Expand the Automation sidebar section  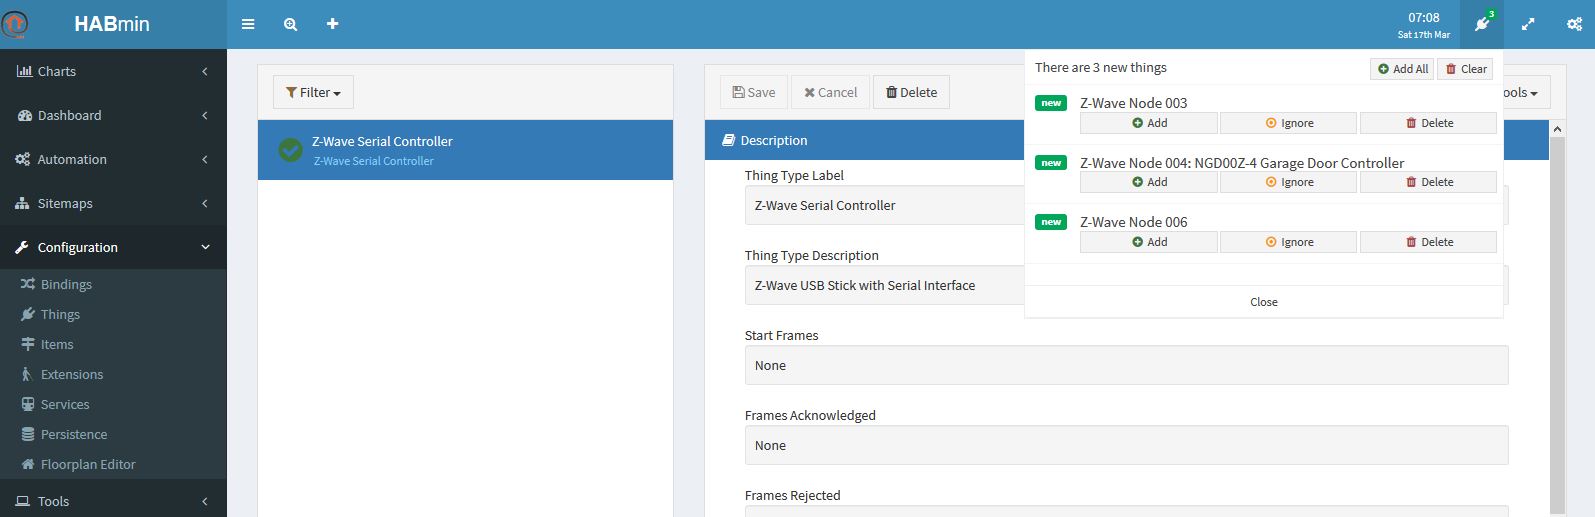pos(113,159)
